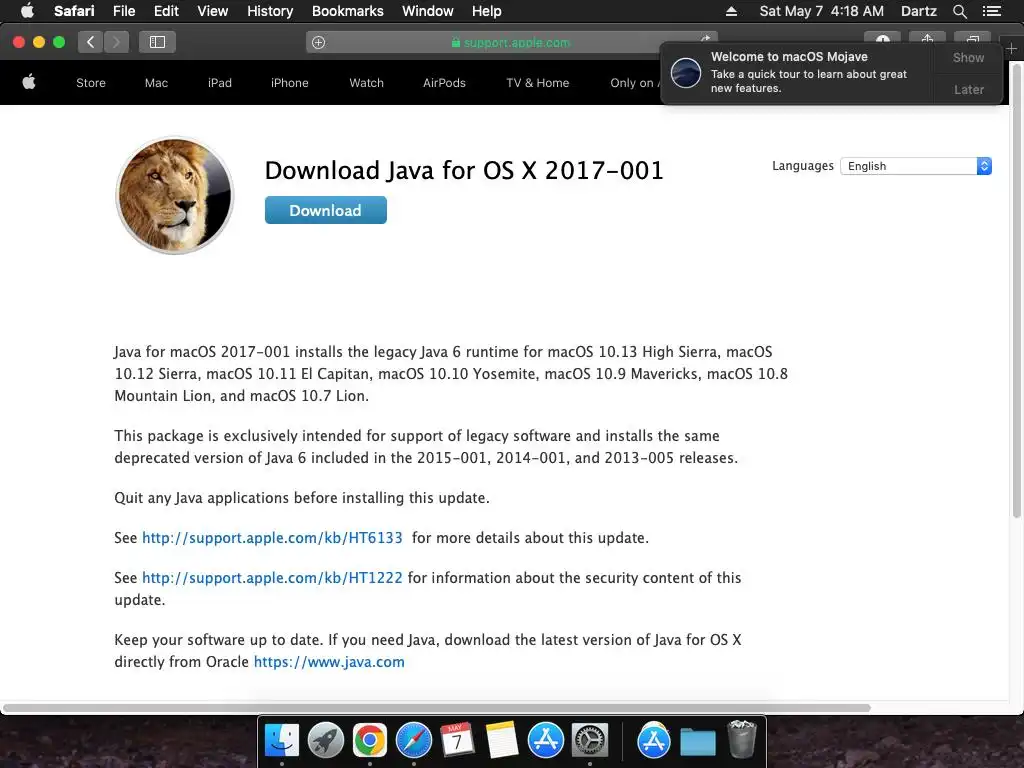This screenshot has height=768, width=1024.
Task: Open System Preferences gear in Dock
Action: pos(590,741)
